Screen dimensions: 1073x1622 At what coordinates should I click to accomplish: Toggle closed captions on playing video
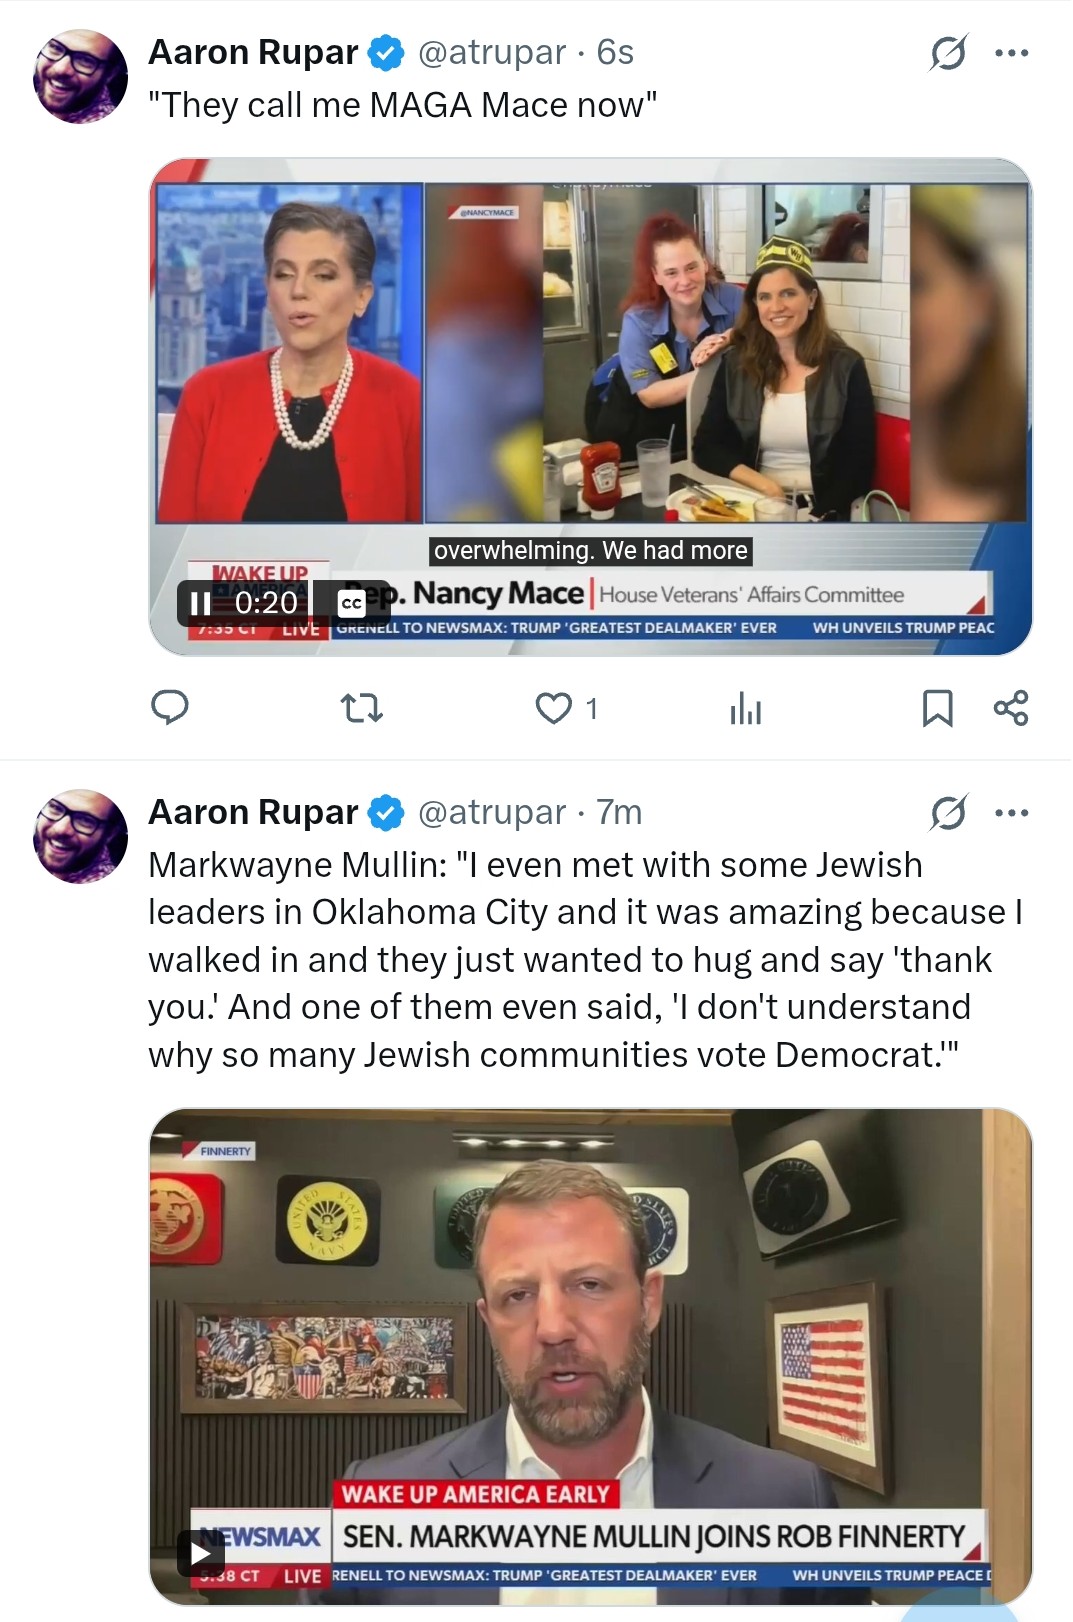coord(351,603)
